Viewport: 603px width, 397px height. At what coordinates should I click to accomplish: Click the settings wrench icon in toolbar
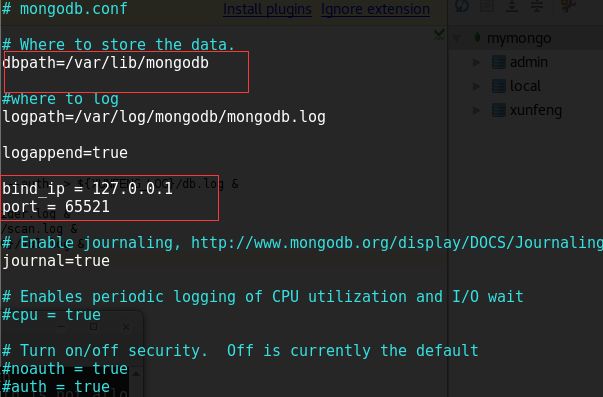click(568, 5)
